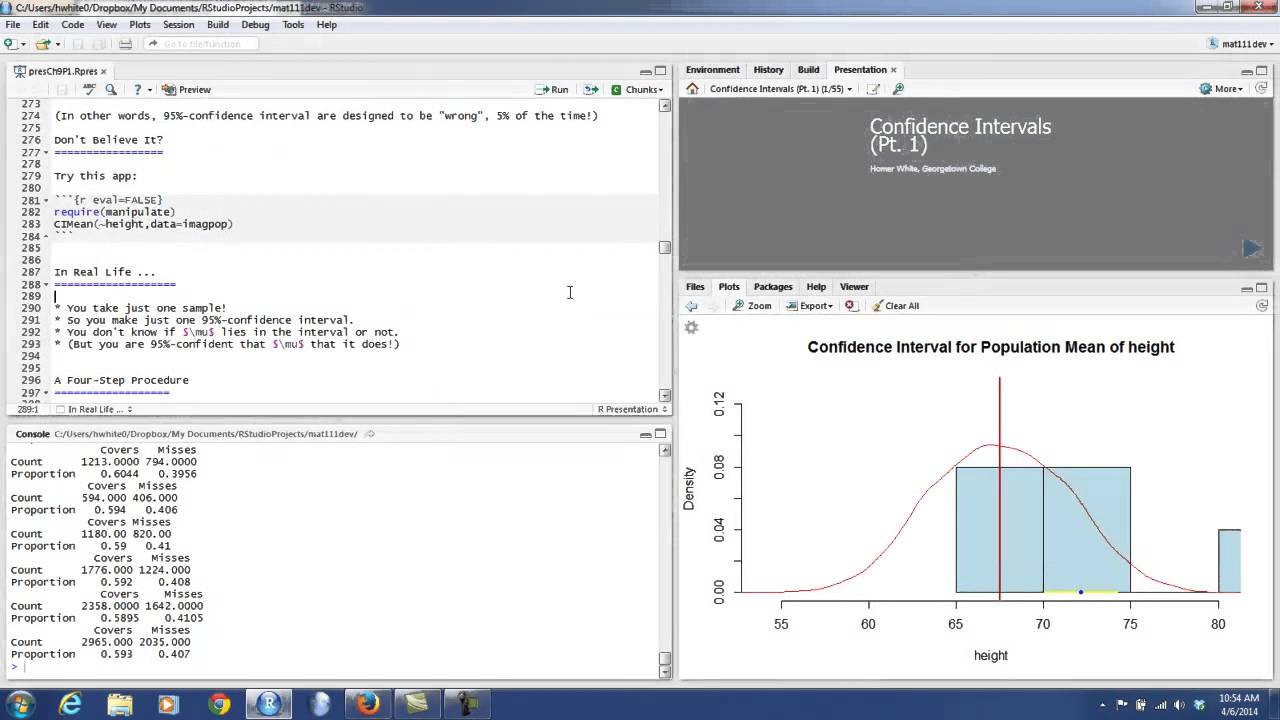Open the Debug menu

pyautogui.click(x=255, y=25)
